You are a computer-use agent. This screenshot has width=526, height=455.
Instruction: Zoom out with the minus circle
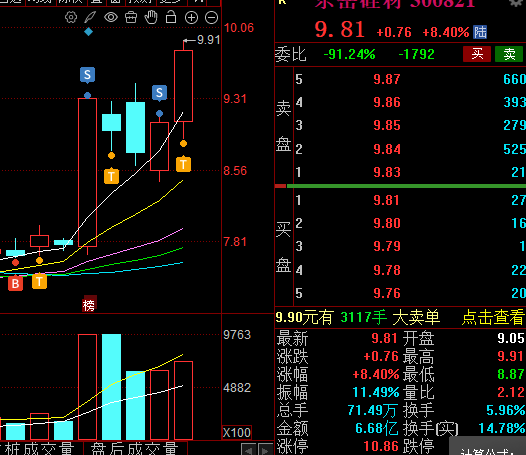[211, 17]
